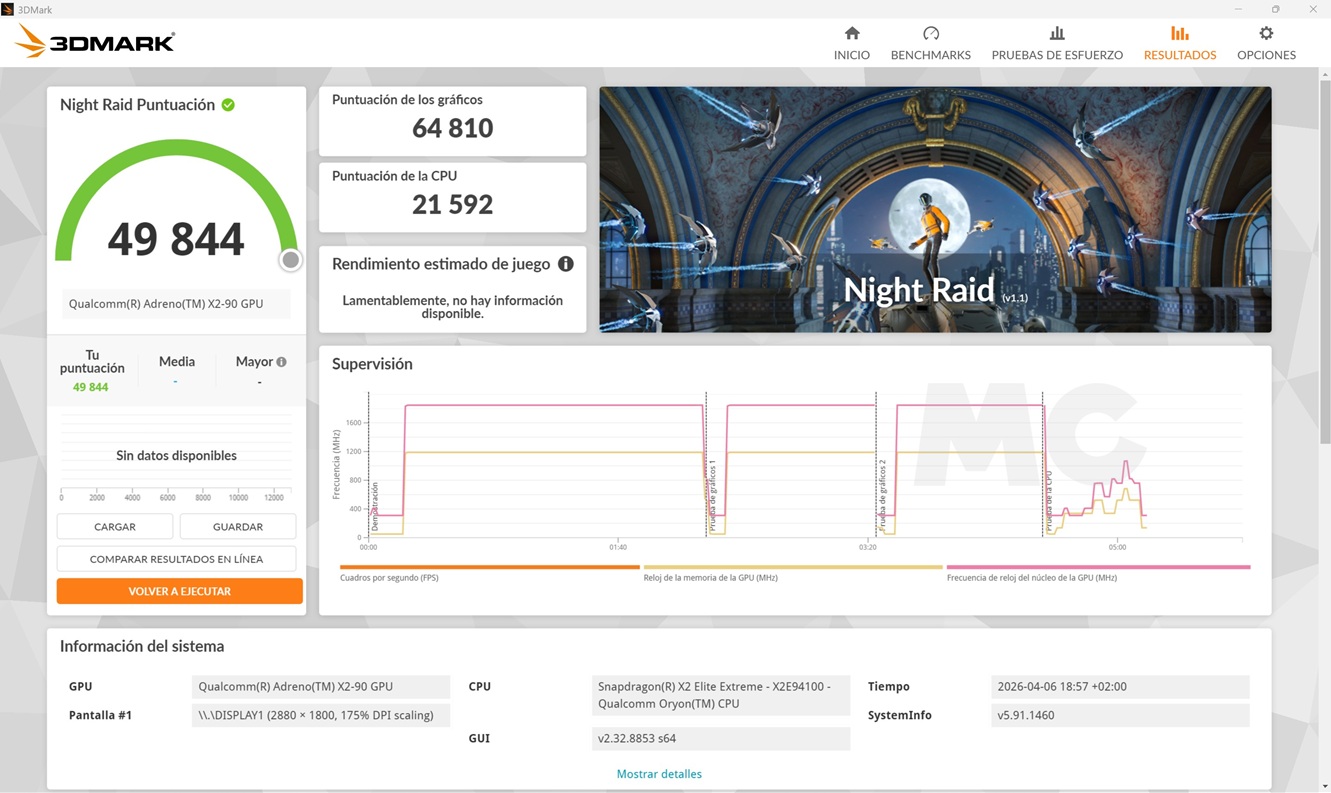Click the Night Raid preview image
Viewport: 1331px width, 793px height.
935,208
